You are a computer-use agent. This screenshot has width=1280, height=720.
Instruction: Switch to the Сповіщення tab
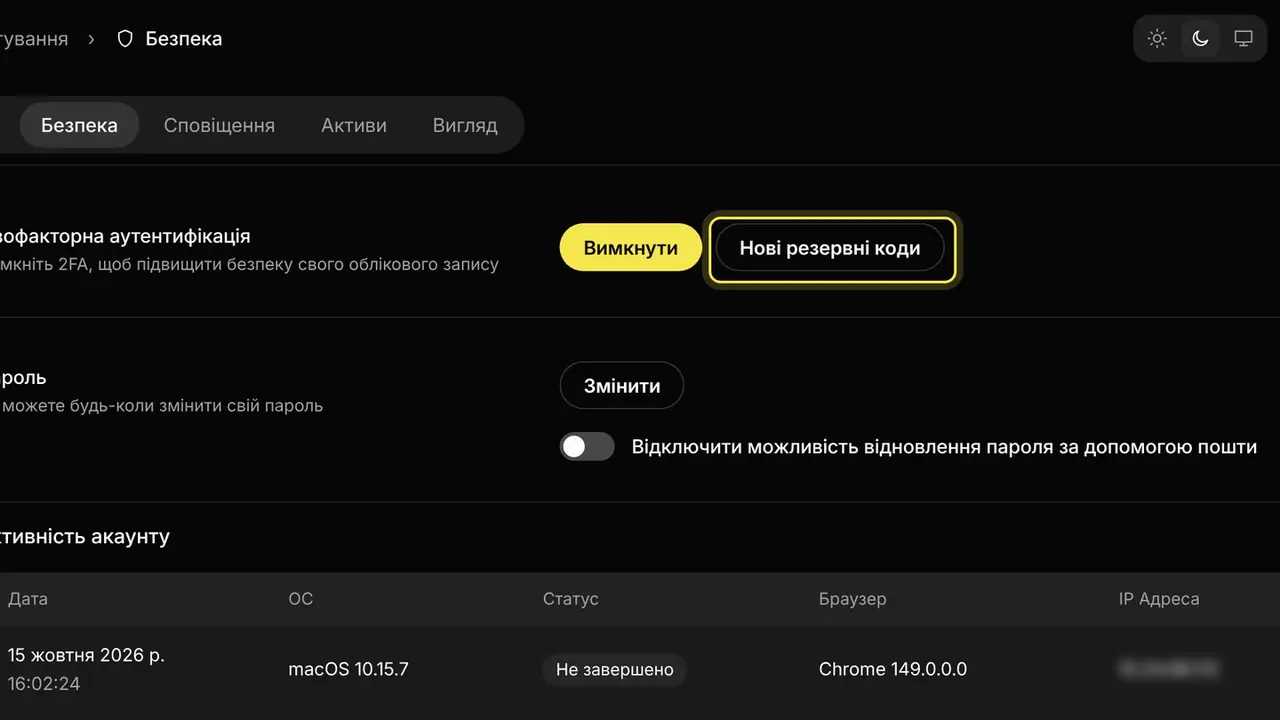click(x=219, y=125)
